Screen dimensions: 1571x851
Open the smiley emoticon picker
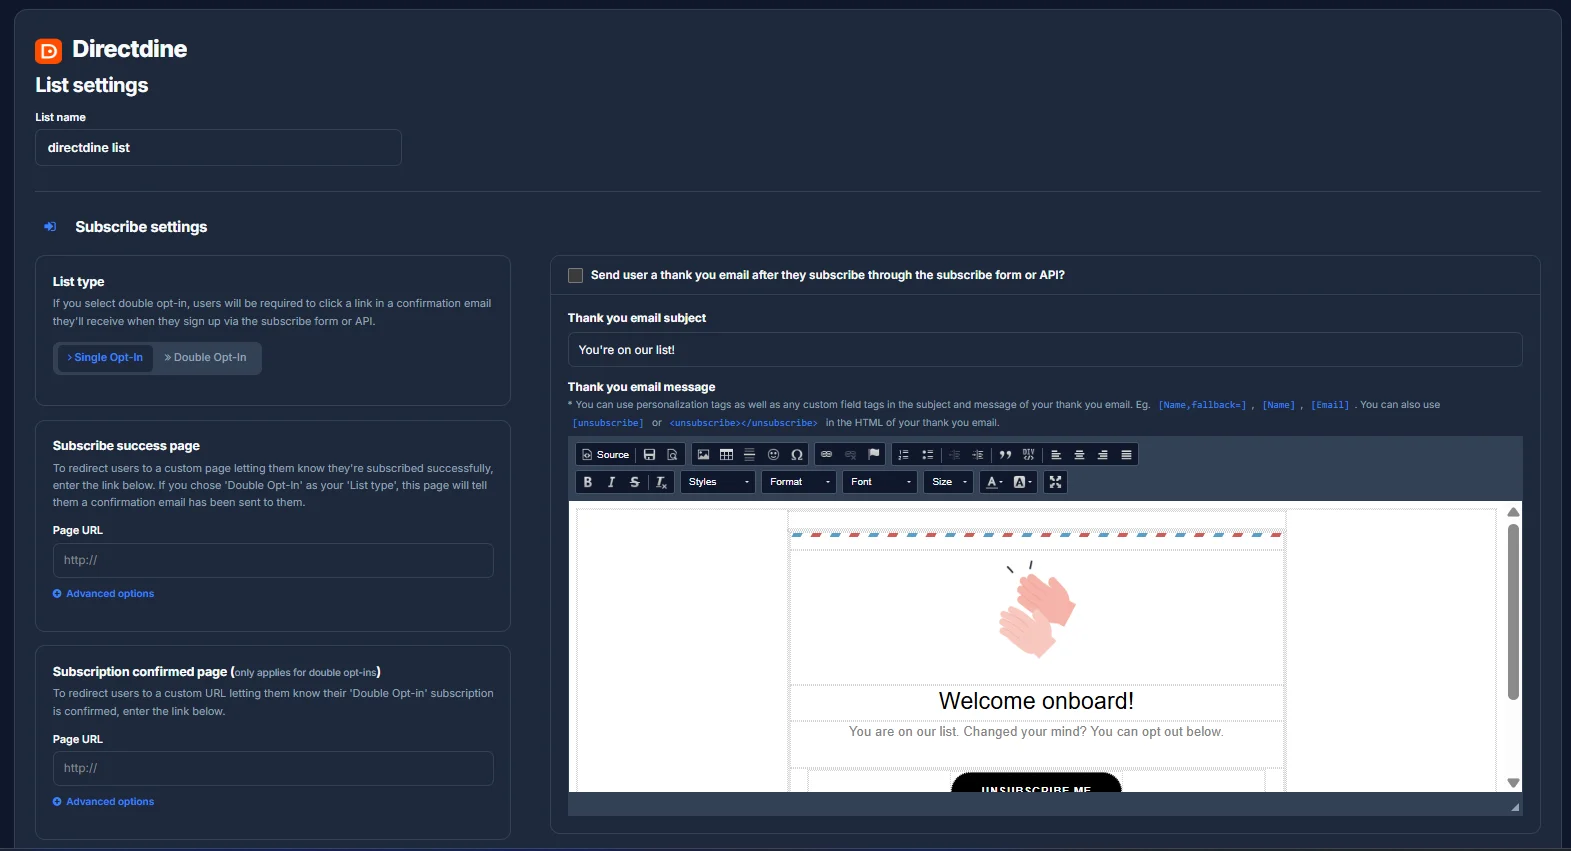coord(773,455)
